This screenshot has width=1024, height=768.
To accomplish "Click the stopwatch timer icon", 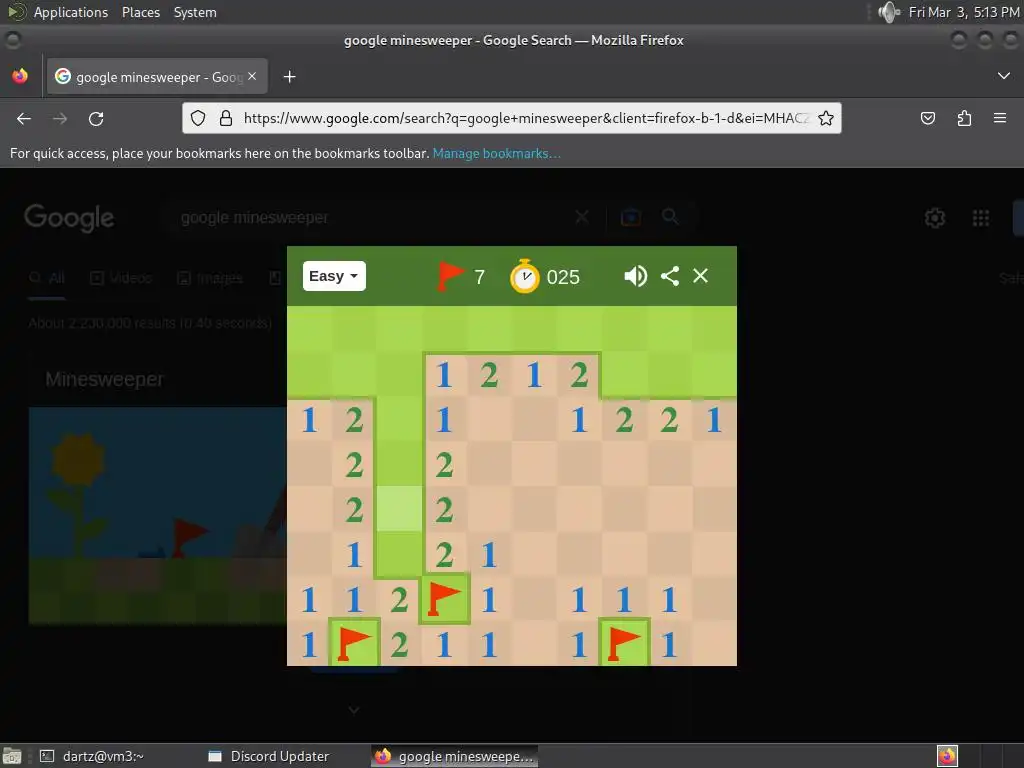I will coord(524,276).
